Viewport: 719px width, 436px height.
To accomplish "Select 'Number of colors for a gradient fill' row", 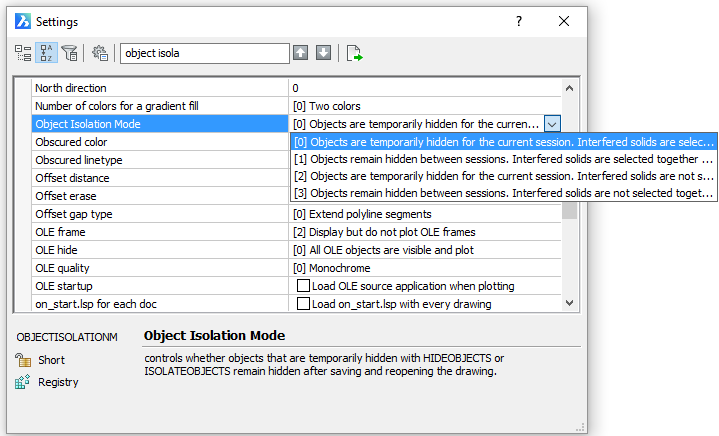I will pyautogui.click(x=160, y=106).
